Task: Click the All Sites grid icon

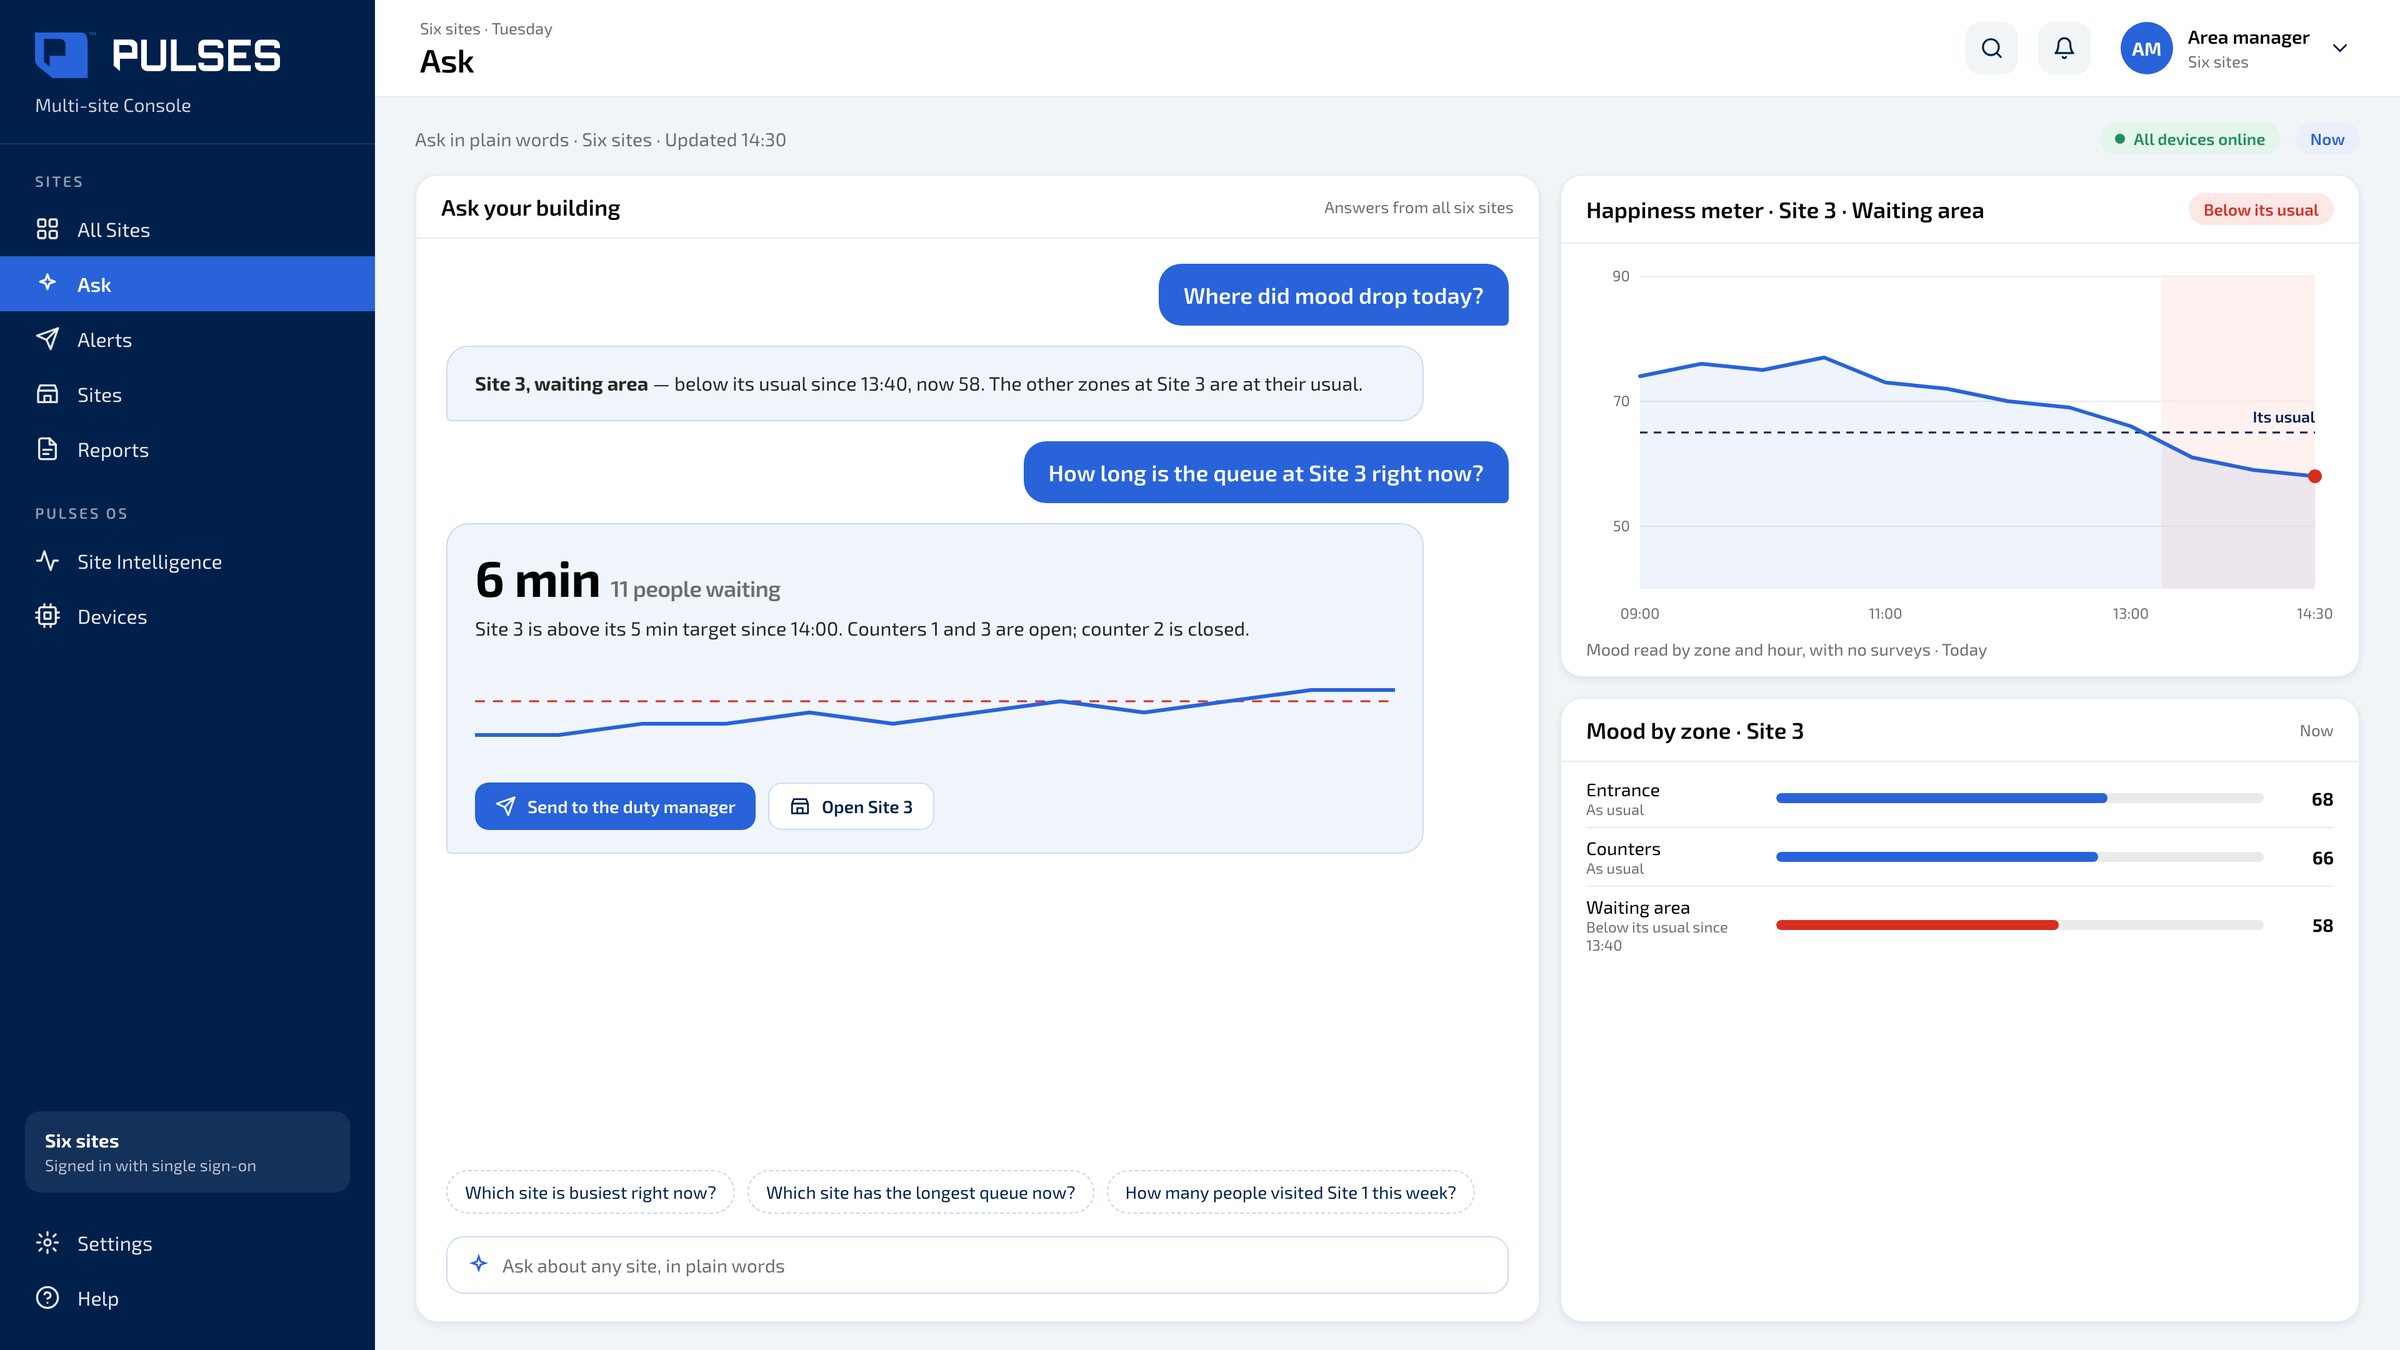Action: pyautogui.click(x=47, y=229)
